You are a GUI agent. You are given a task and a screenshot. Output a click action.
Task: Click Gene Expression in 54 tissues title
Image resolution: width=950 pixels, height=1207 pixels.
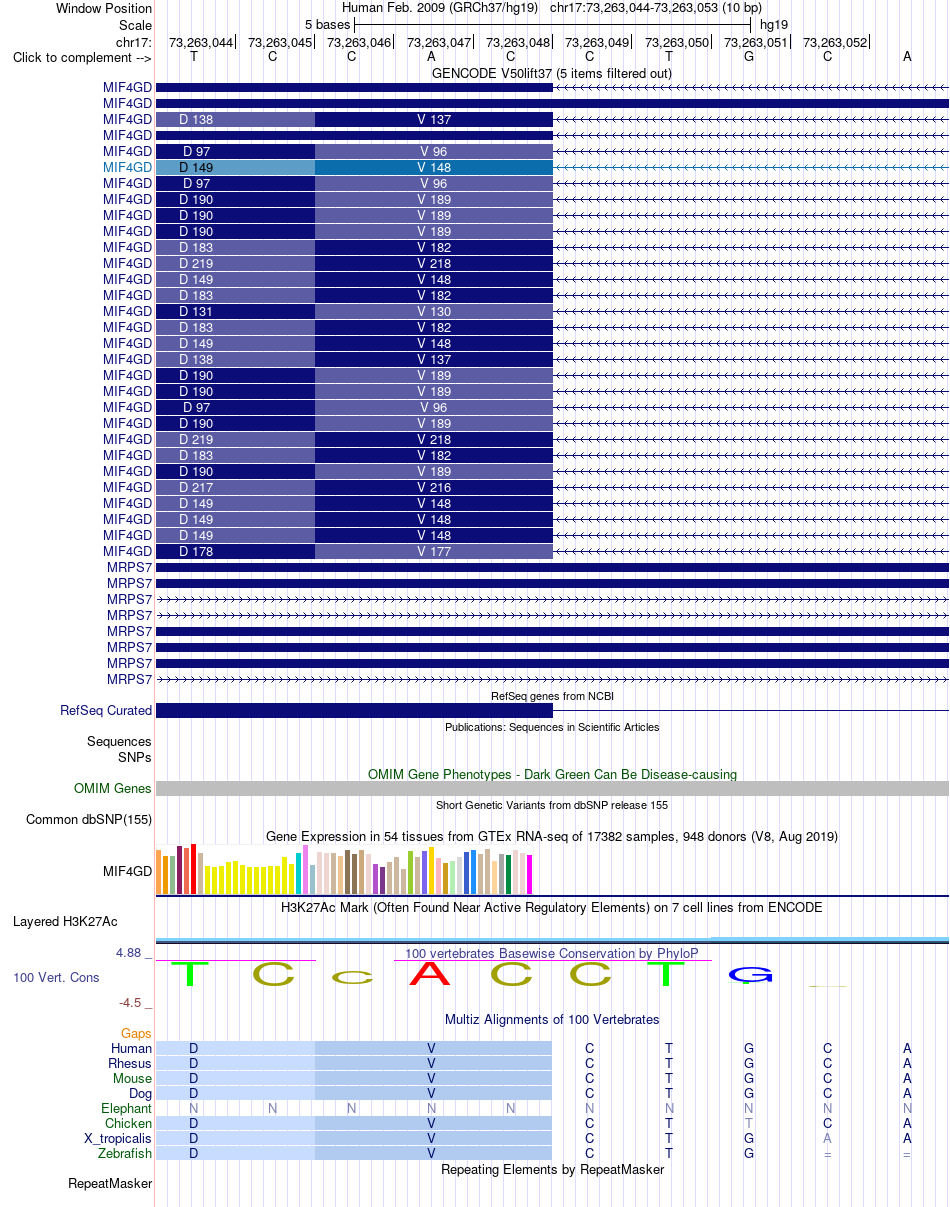tap(552, 836)
